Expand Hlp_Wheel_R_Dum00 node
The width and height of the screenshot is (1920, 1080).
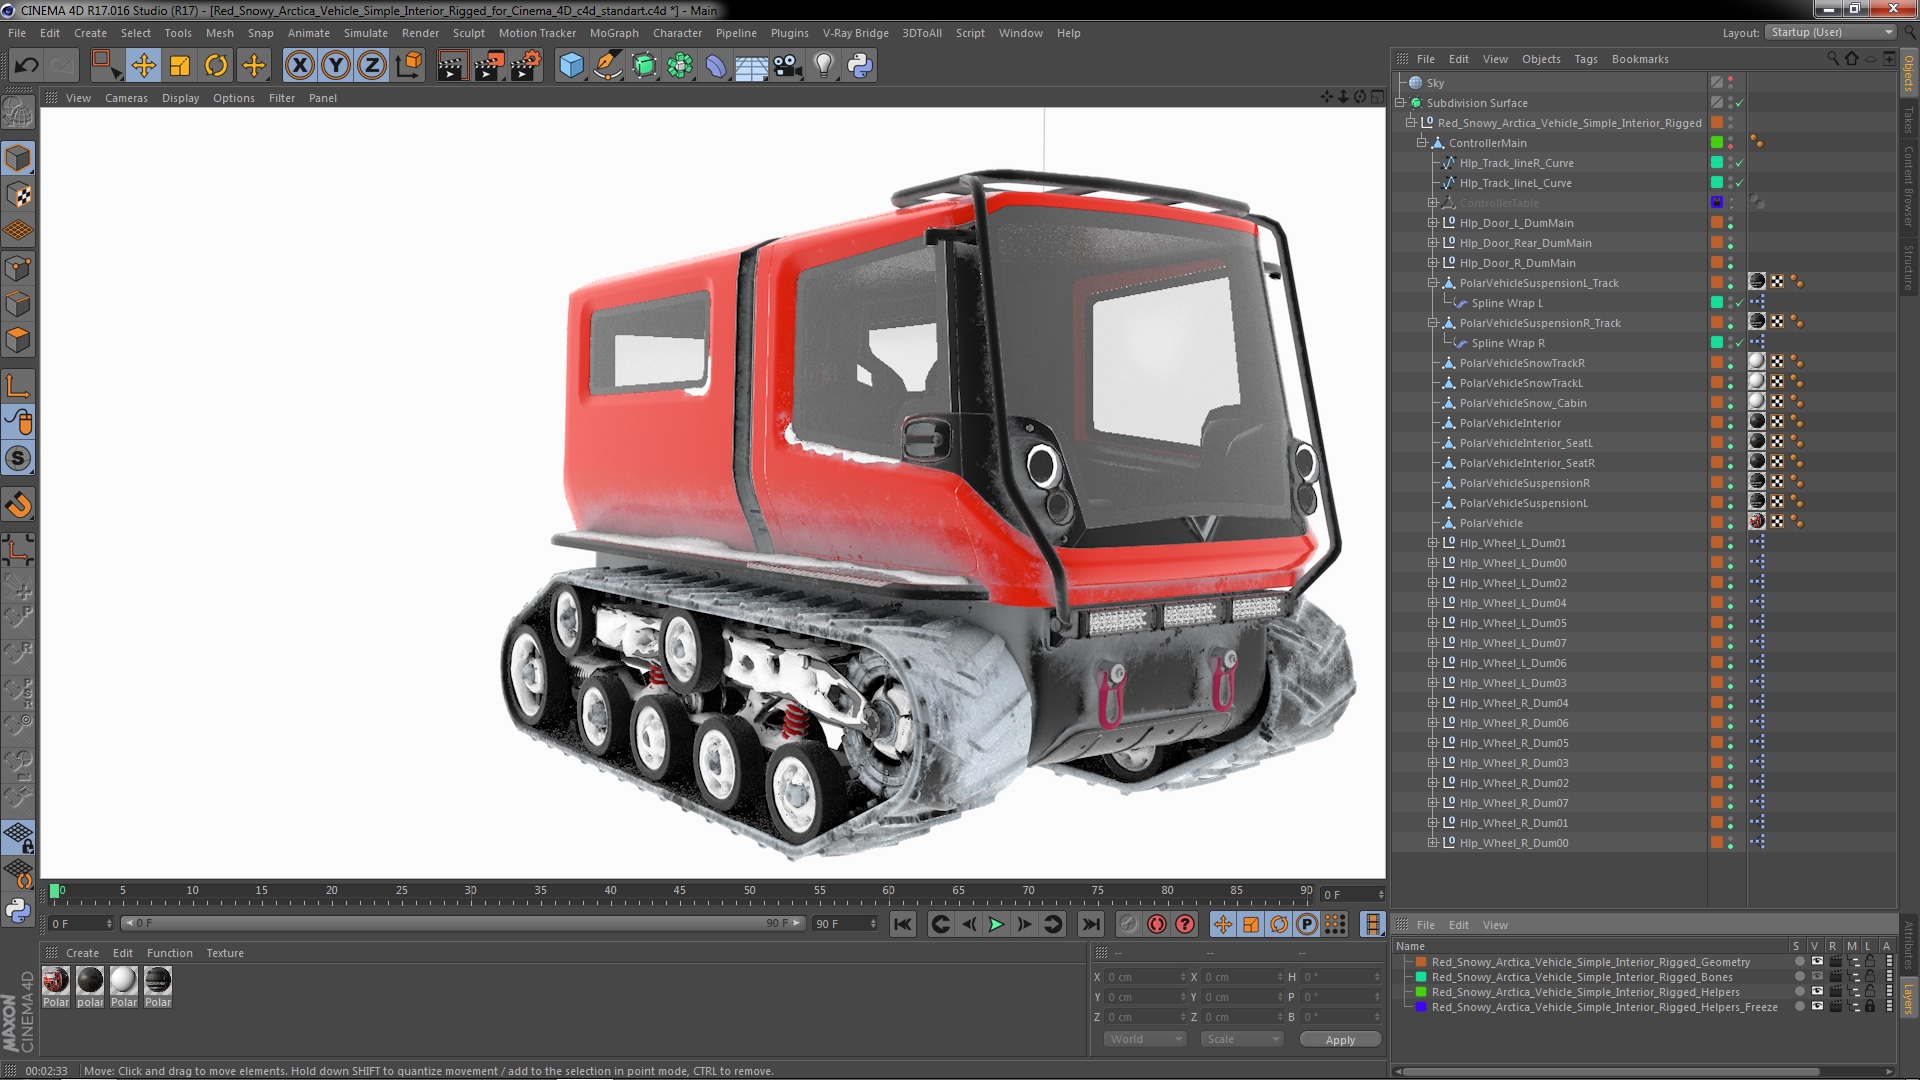[x=1432, y=843]
